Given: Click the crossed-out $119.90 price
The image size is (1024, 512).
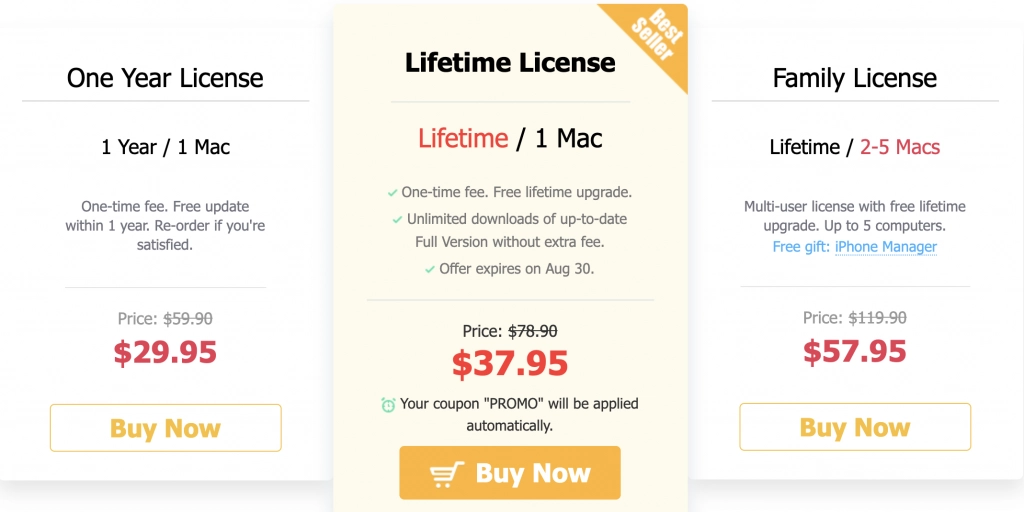Looking at the screenshot, I should [x=877, y=318].
